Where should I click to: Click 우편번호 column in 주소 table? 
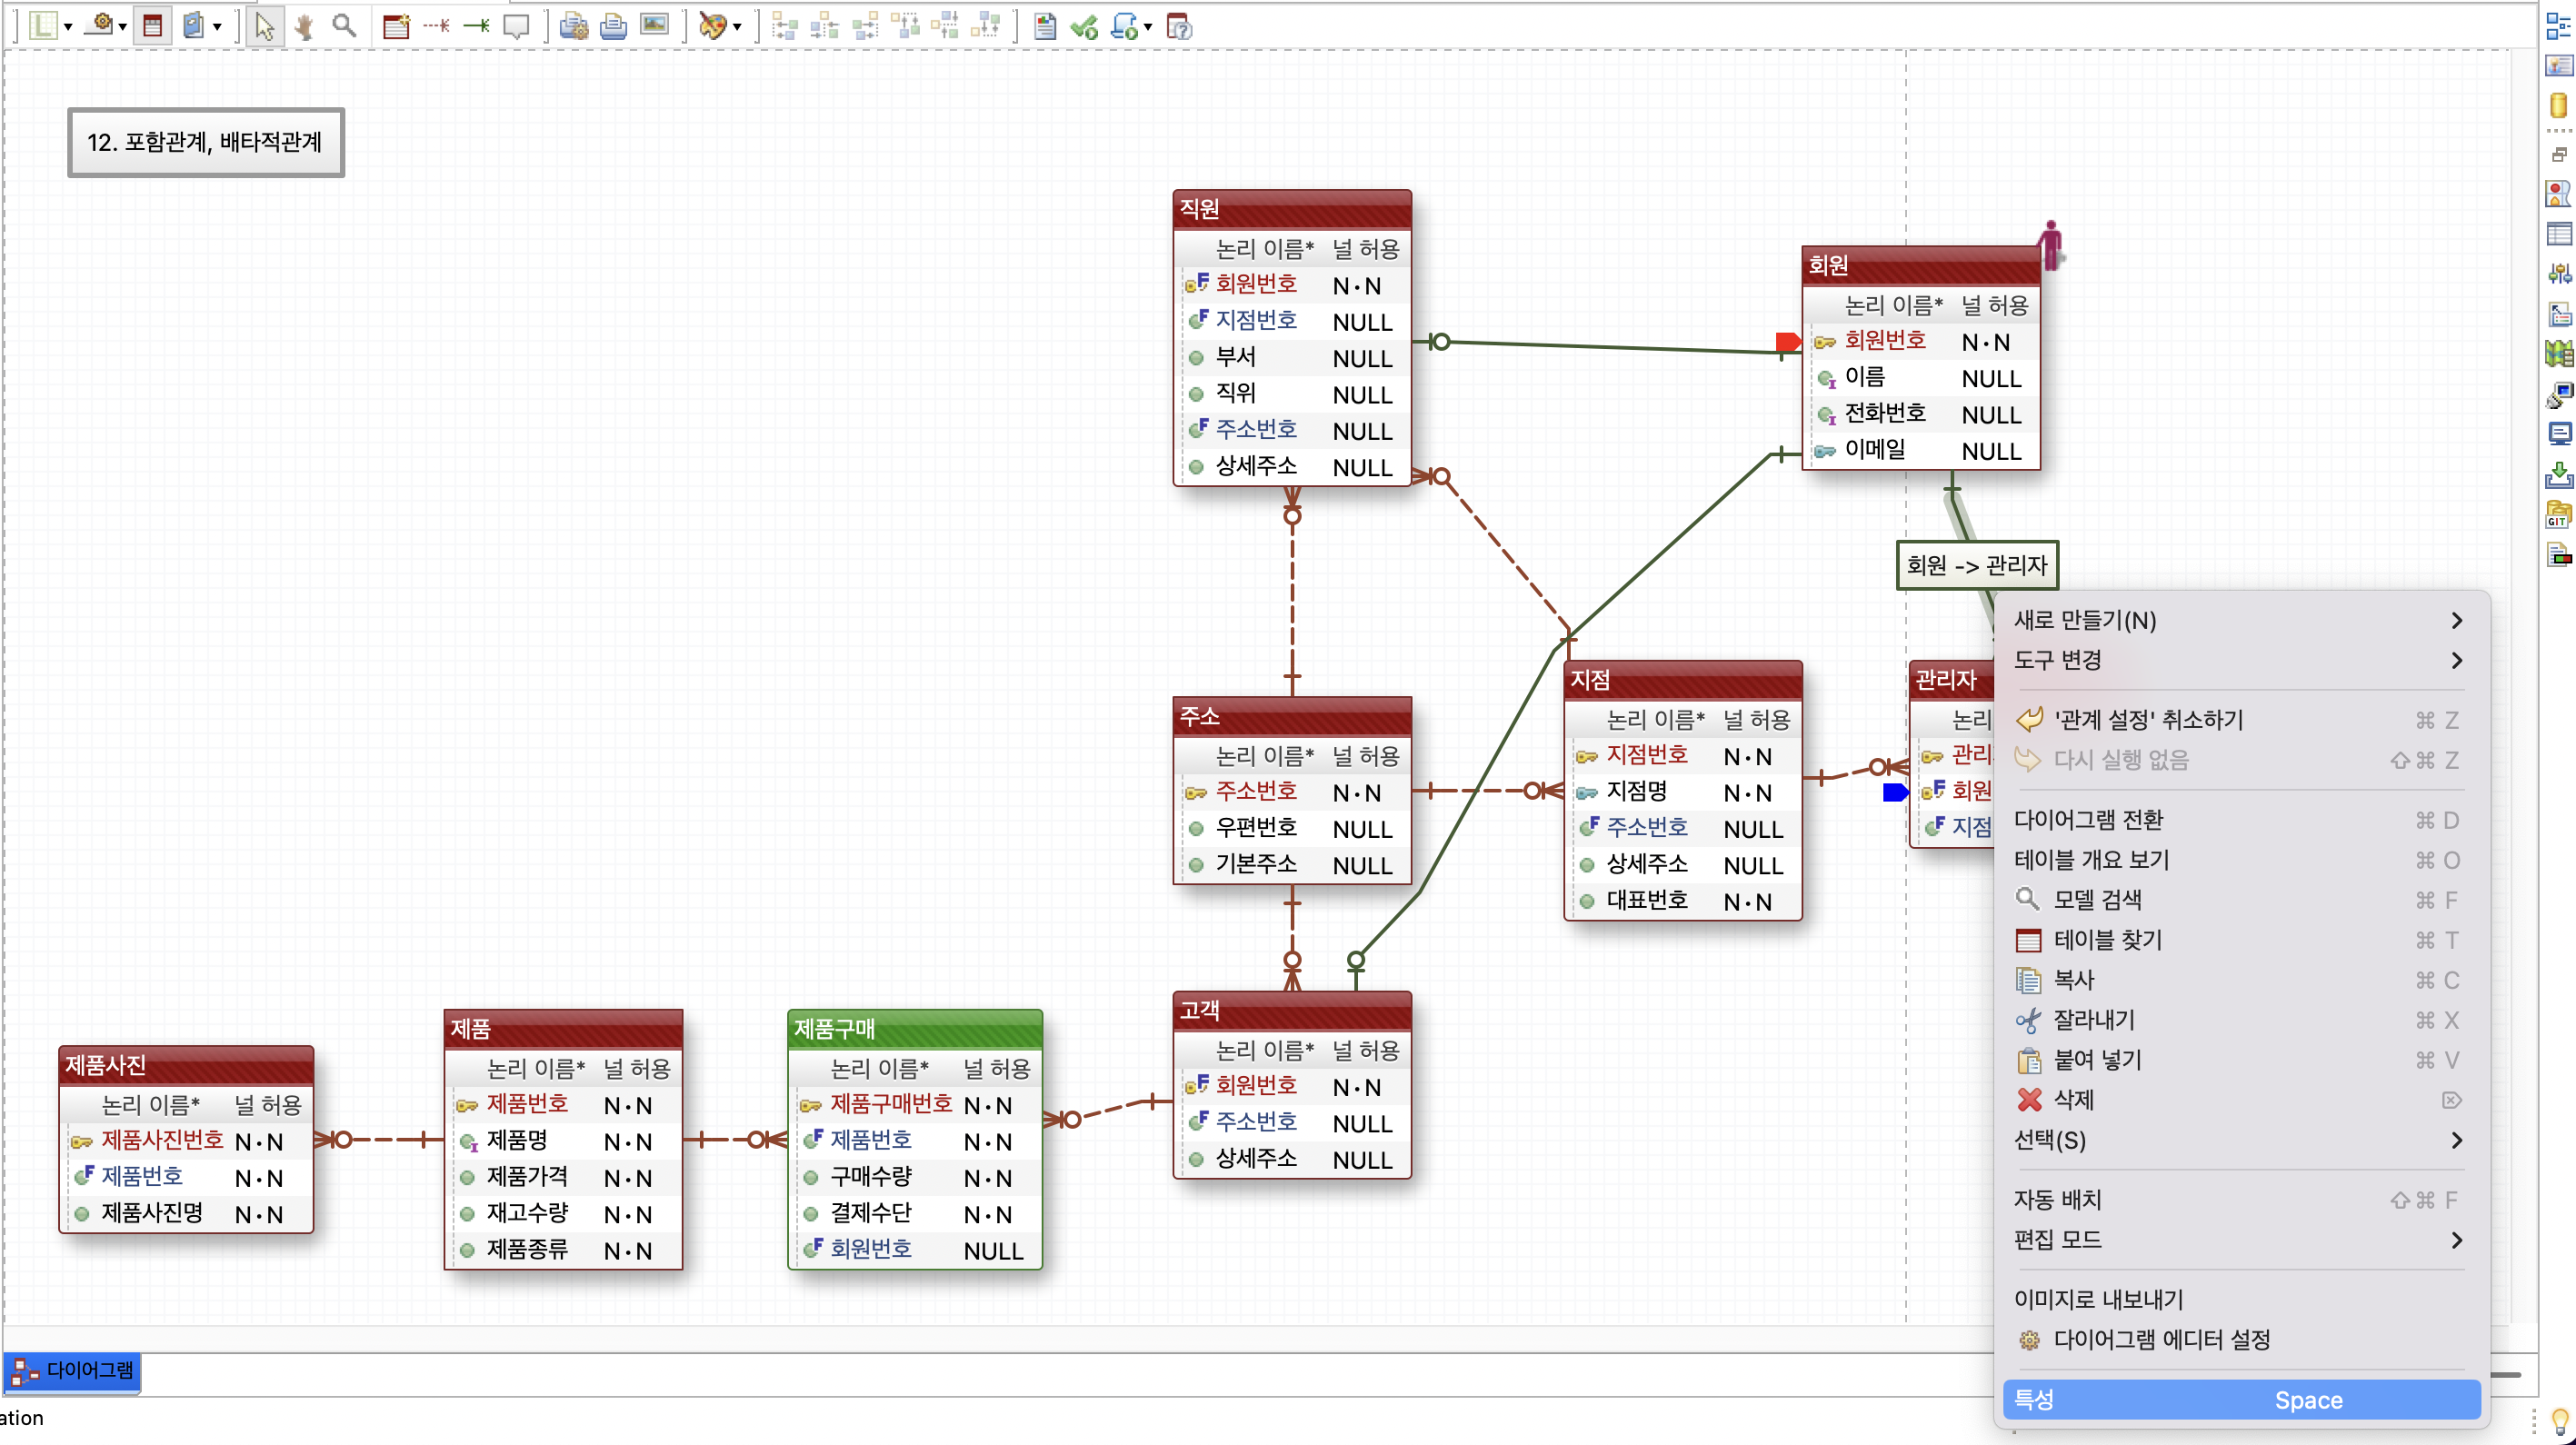click(1292, 829)
